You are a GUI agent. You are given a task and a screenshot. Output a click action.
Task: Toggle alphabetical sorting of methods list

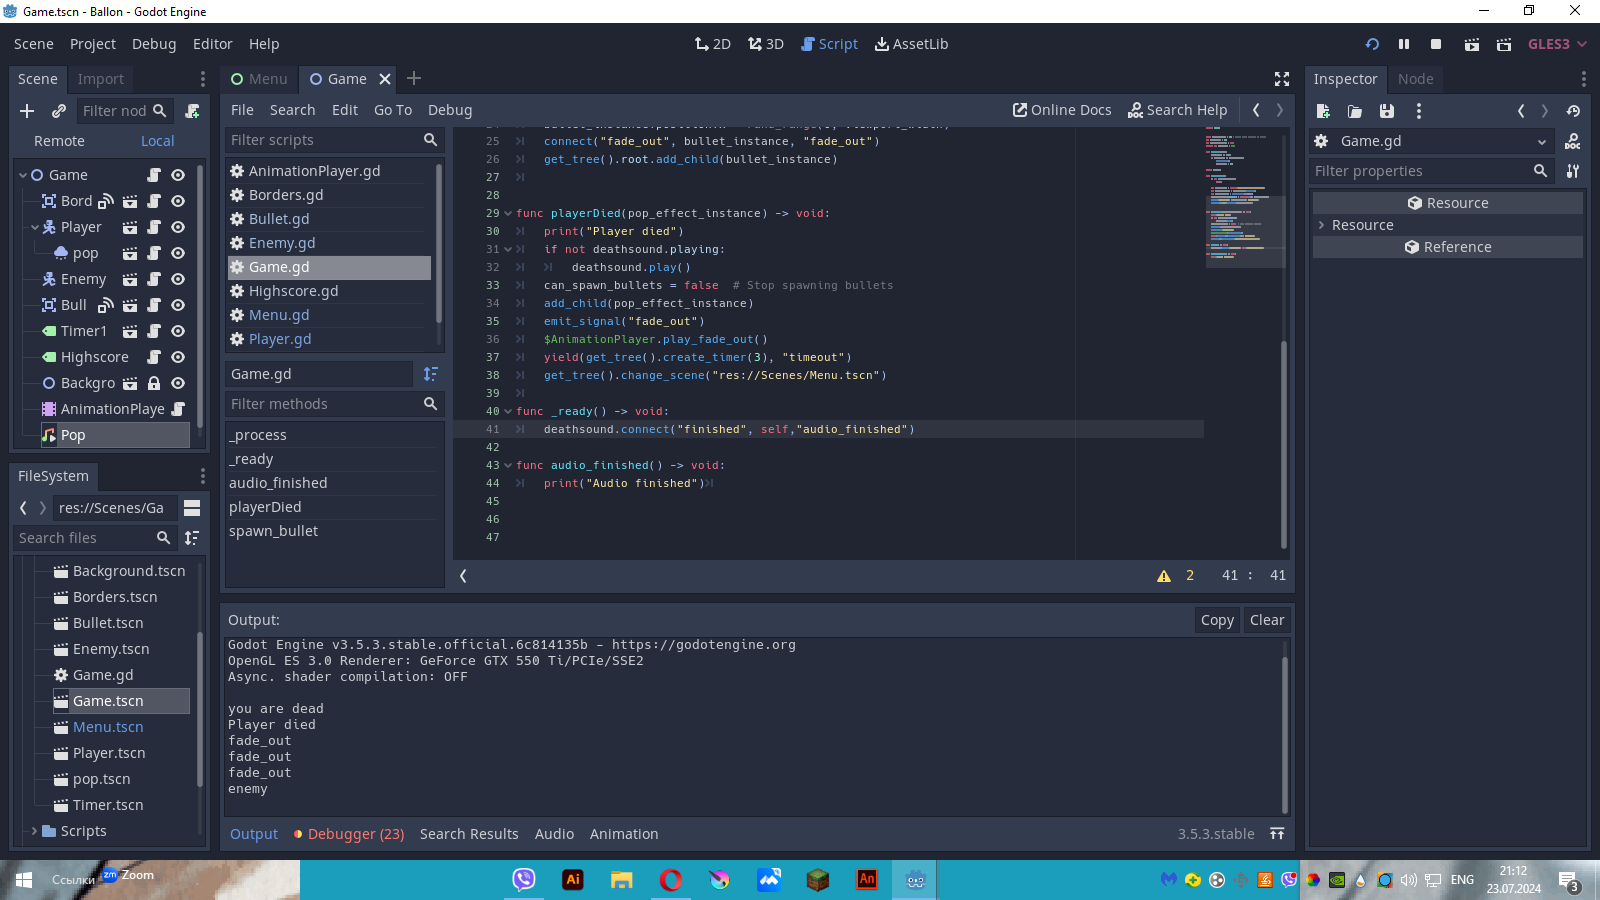pyautogui.click(x=431, y=374)
